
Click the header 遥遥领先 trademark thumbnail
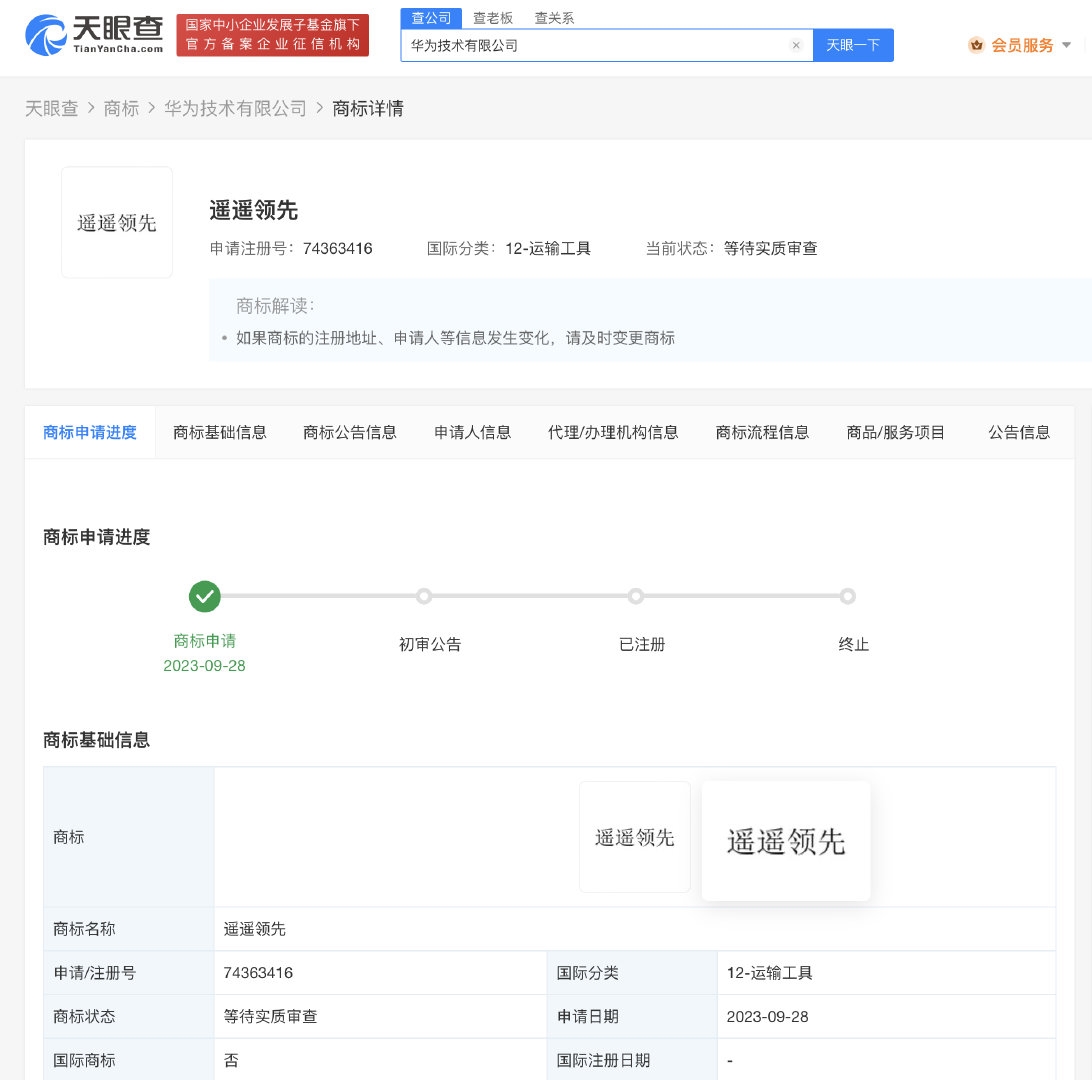(x=117, y=222)
